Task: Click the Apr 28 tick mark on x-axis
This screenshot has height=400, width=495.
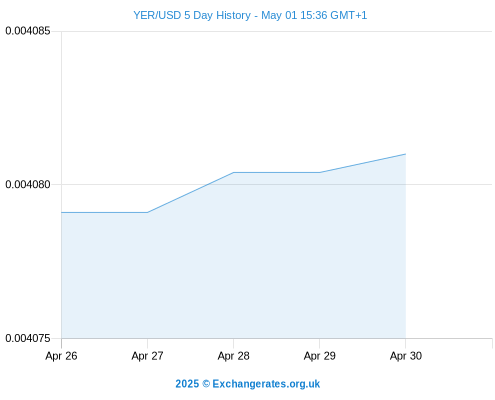Action: click(233, 343)
